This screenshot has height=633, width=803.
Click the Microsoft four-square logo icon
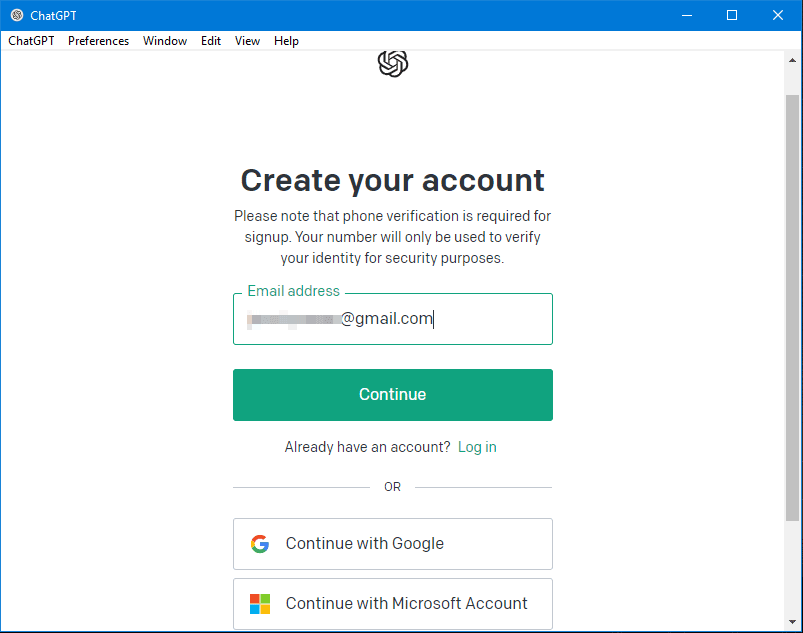(x=260, y=604)
